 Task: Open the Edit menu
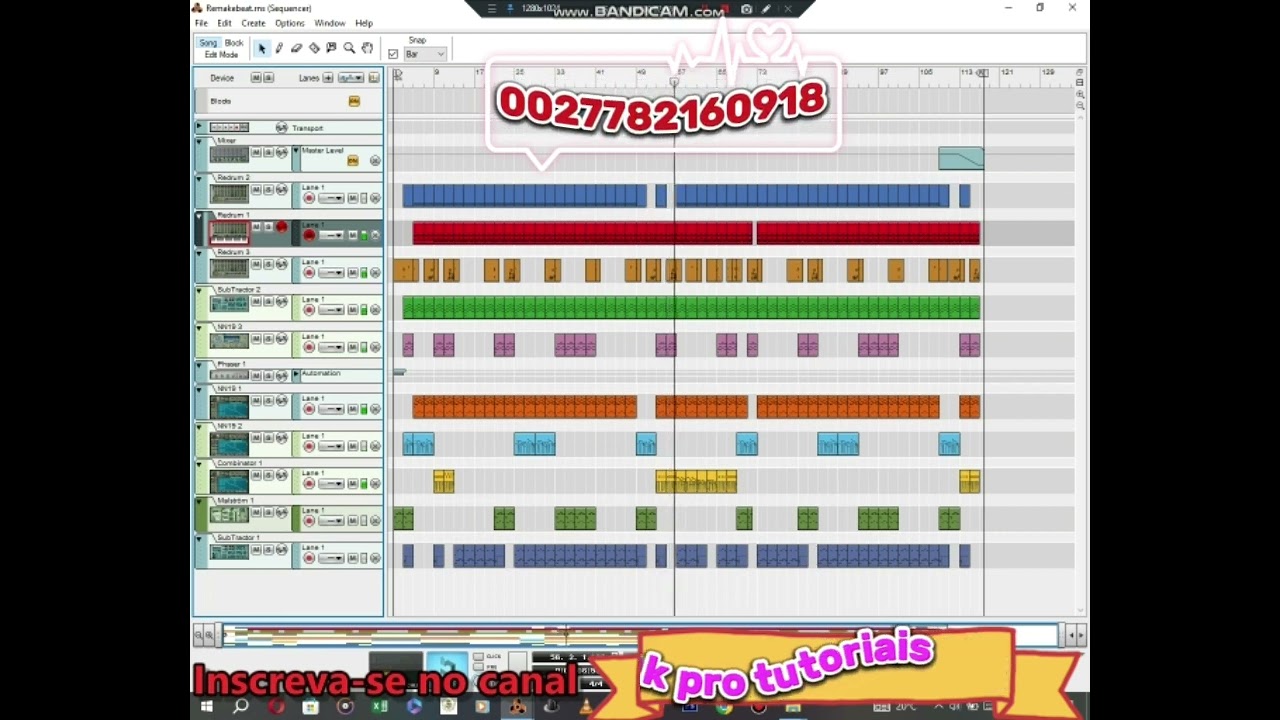click(224, 23)
